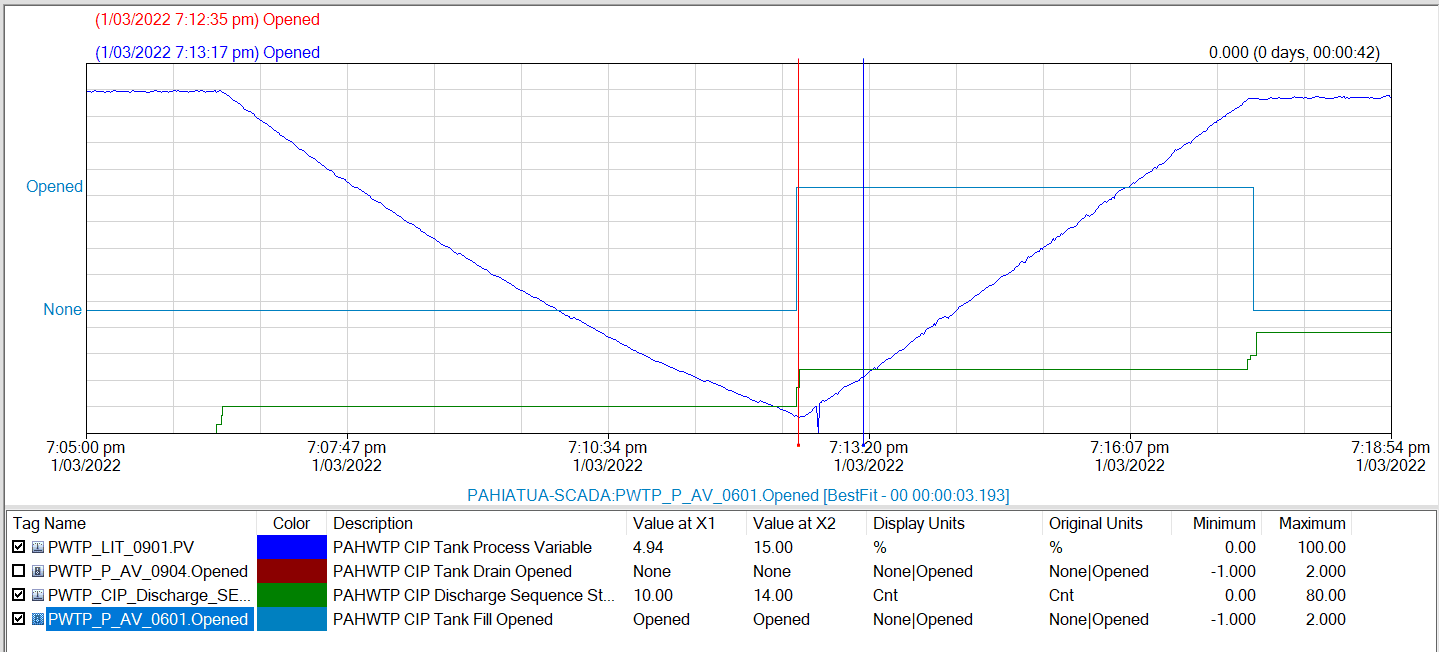Toggle the PWTP_P_AV_0601.Opened checkbox
Viewport: 1439px width, 652px height.
tap(19, 619)
